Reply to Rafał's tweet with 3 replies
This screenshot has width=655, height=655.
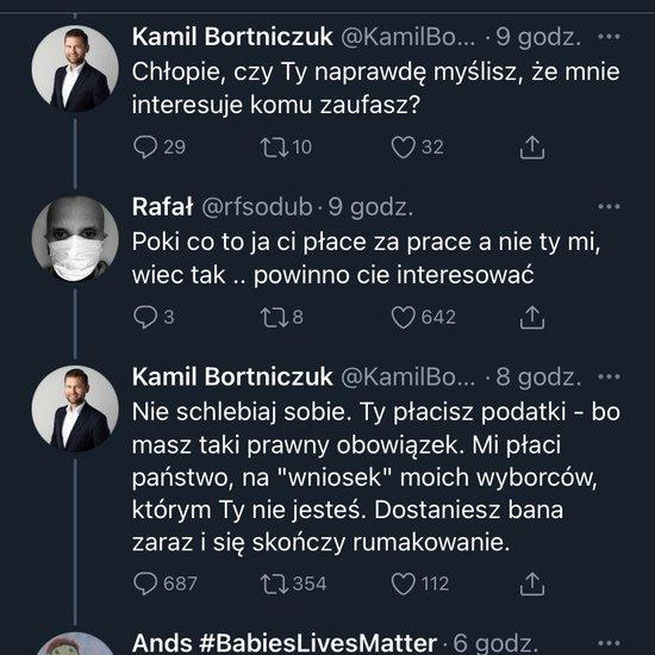click(x=145, y=317)
